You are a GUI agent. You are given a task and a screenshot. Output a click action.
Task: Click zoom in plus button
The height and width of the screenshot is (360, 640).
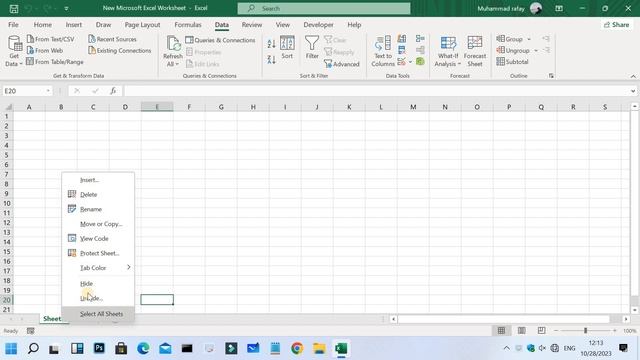pyautogui.click(x=614, y=330)
